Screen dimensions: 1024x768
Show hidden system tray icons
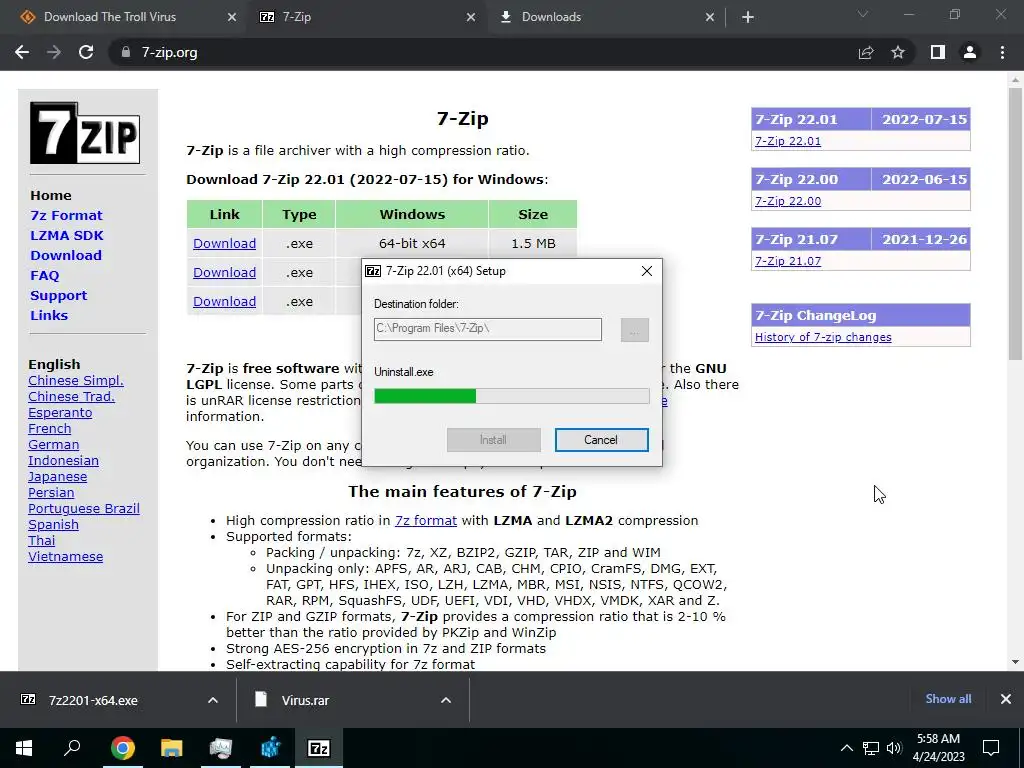[x=846, y=748]
